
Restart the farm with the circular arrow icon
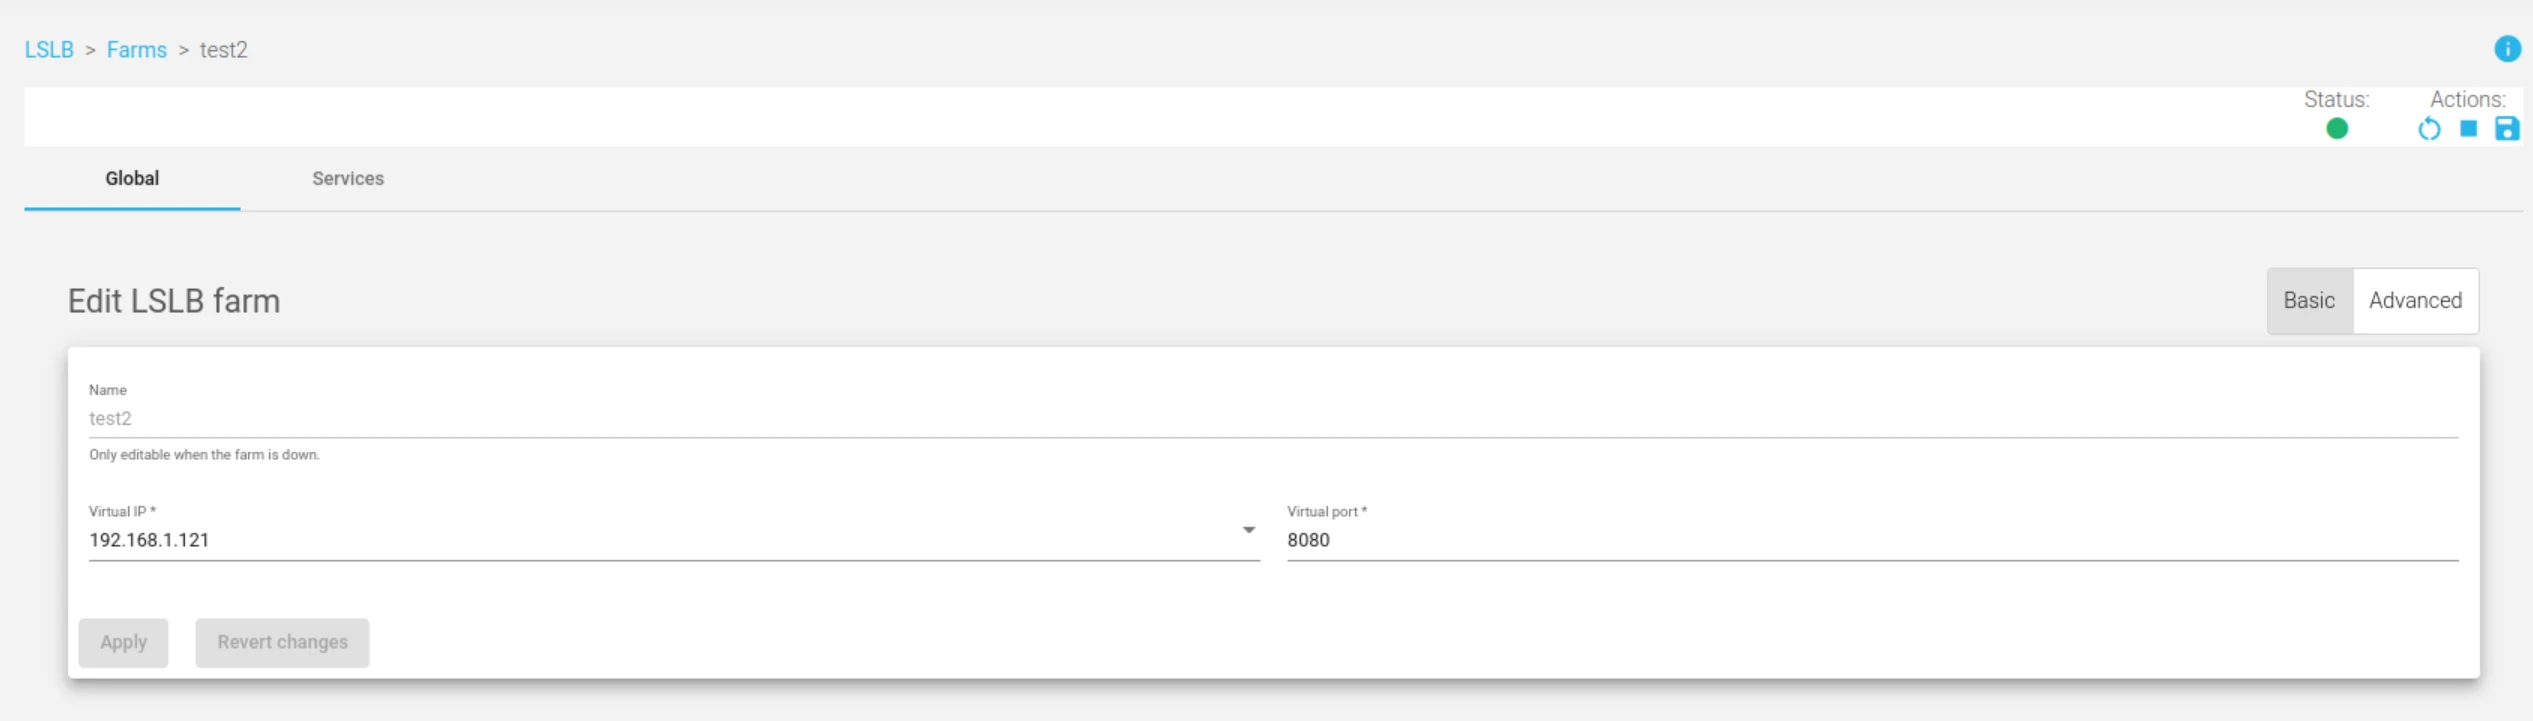point(2429,129)
